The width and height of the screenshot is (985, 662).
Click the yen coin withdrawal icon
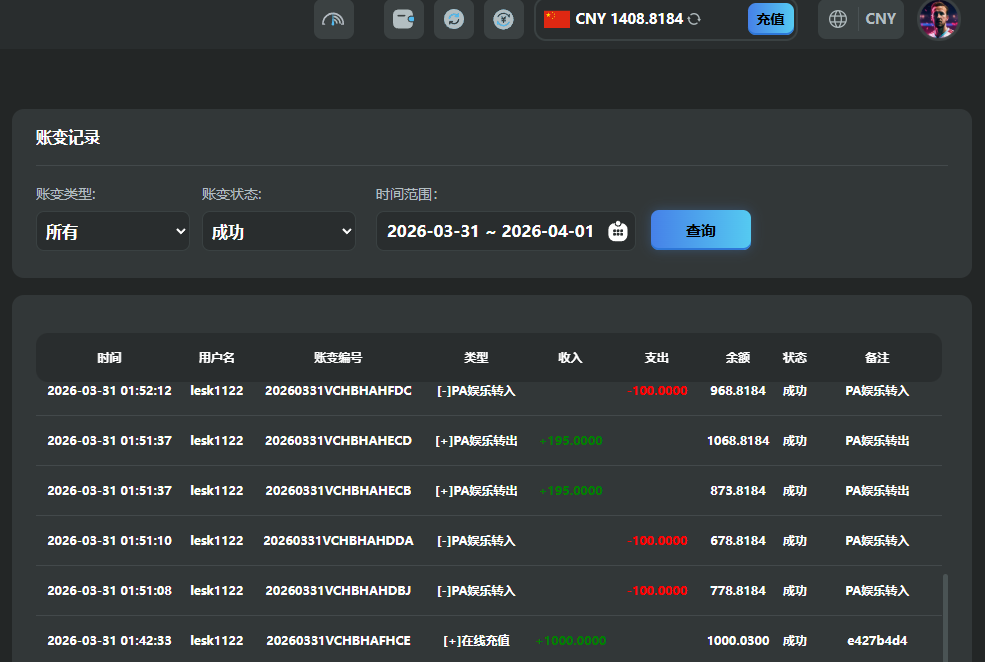coord(504,19)
